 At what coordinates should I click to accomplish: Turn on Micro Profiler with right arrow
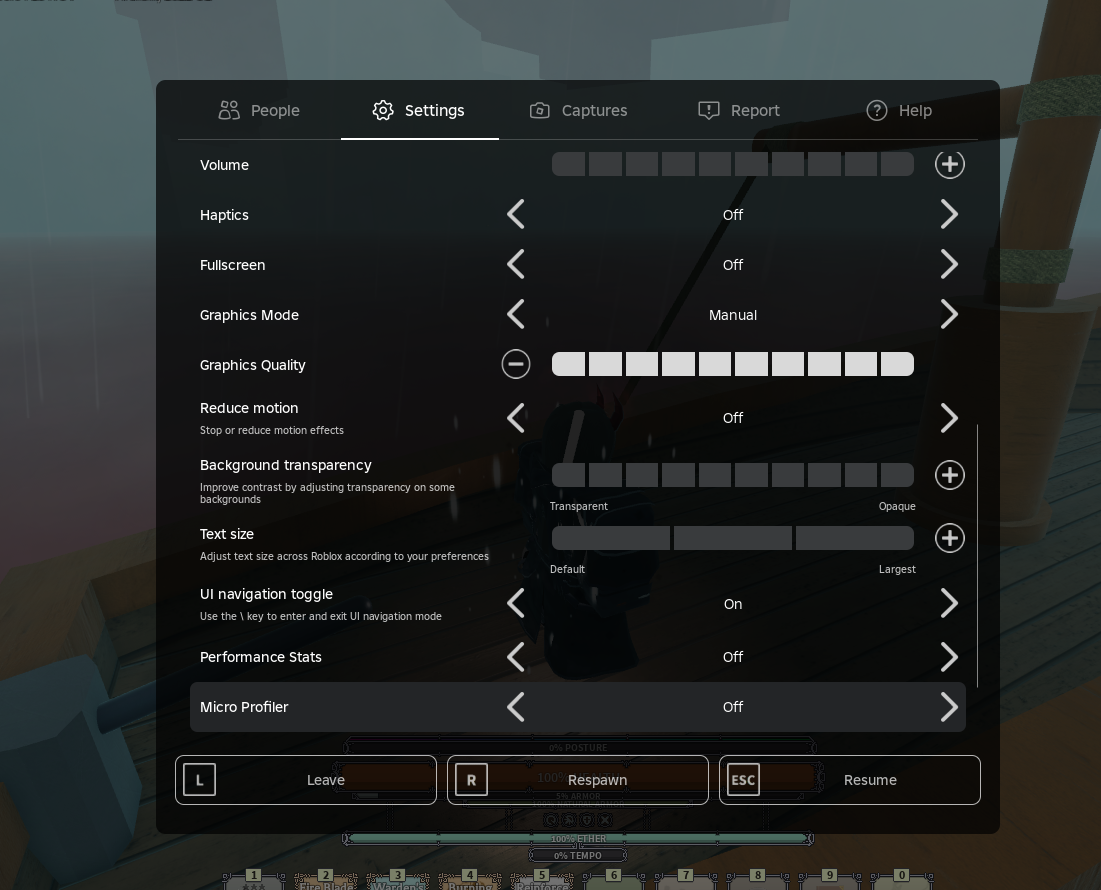[x=949, y=707]
